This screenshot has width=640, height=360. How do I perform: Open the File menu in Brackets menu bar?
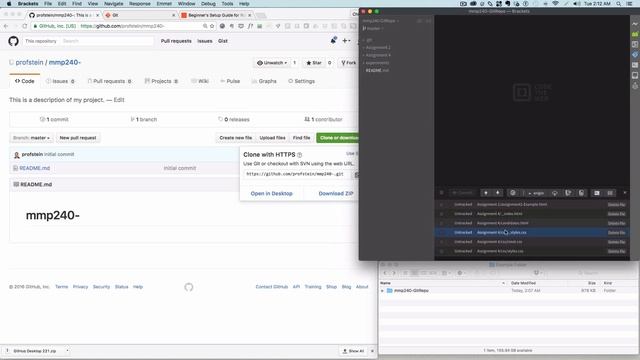48,4
